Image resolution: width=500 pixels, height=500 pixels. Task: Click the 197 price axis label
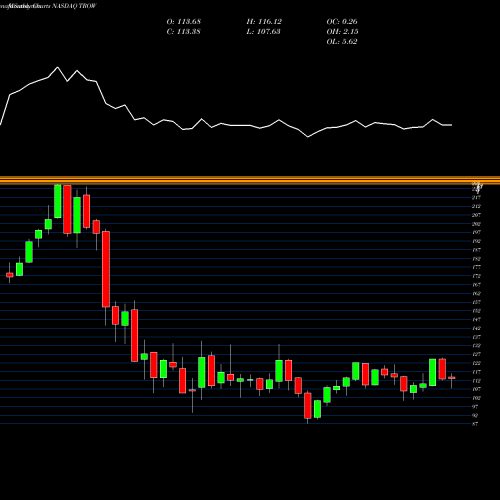pos(476,232)
